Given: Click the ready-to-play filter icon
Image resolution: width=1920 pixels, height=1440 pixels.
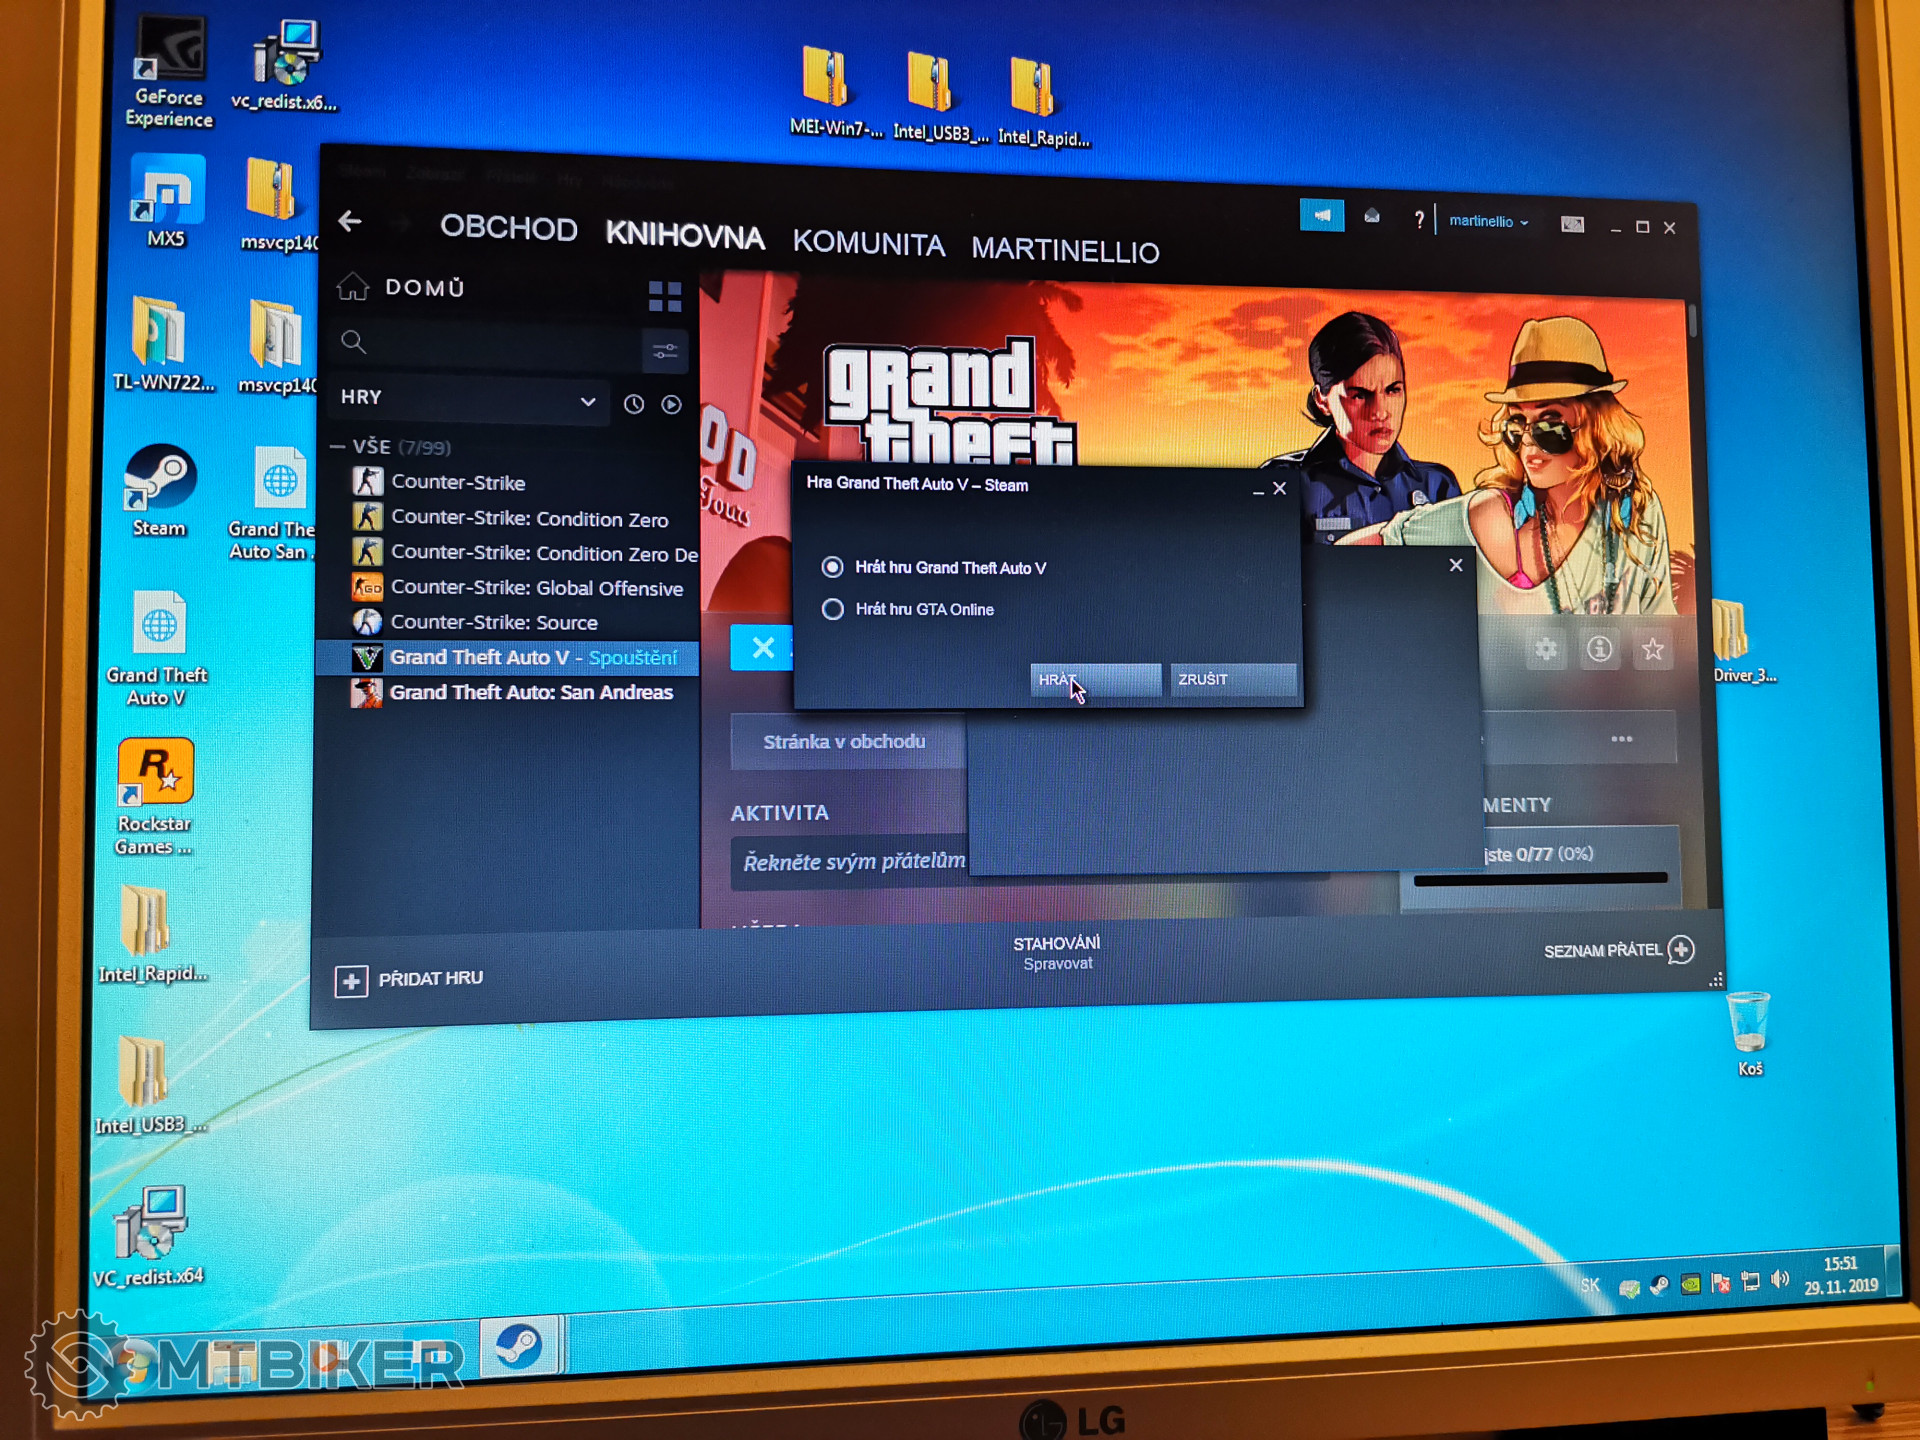Looking at the screenshot, I should coord(671,404).
